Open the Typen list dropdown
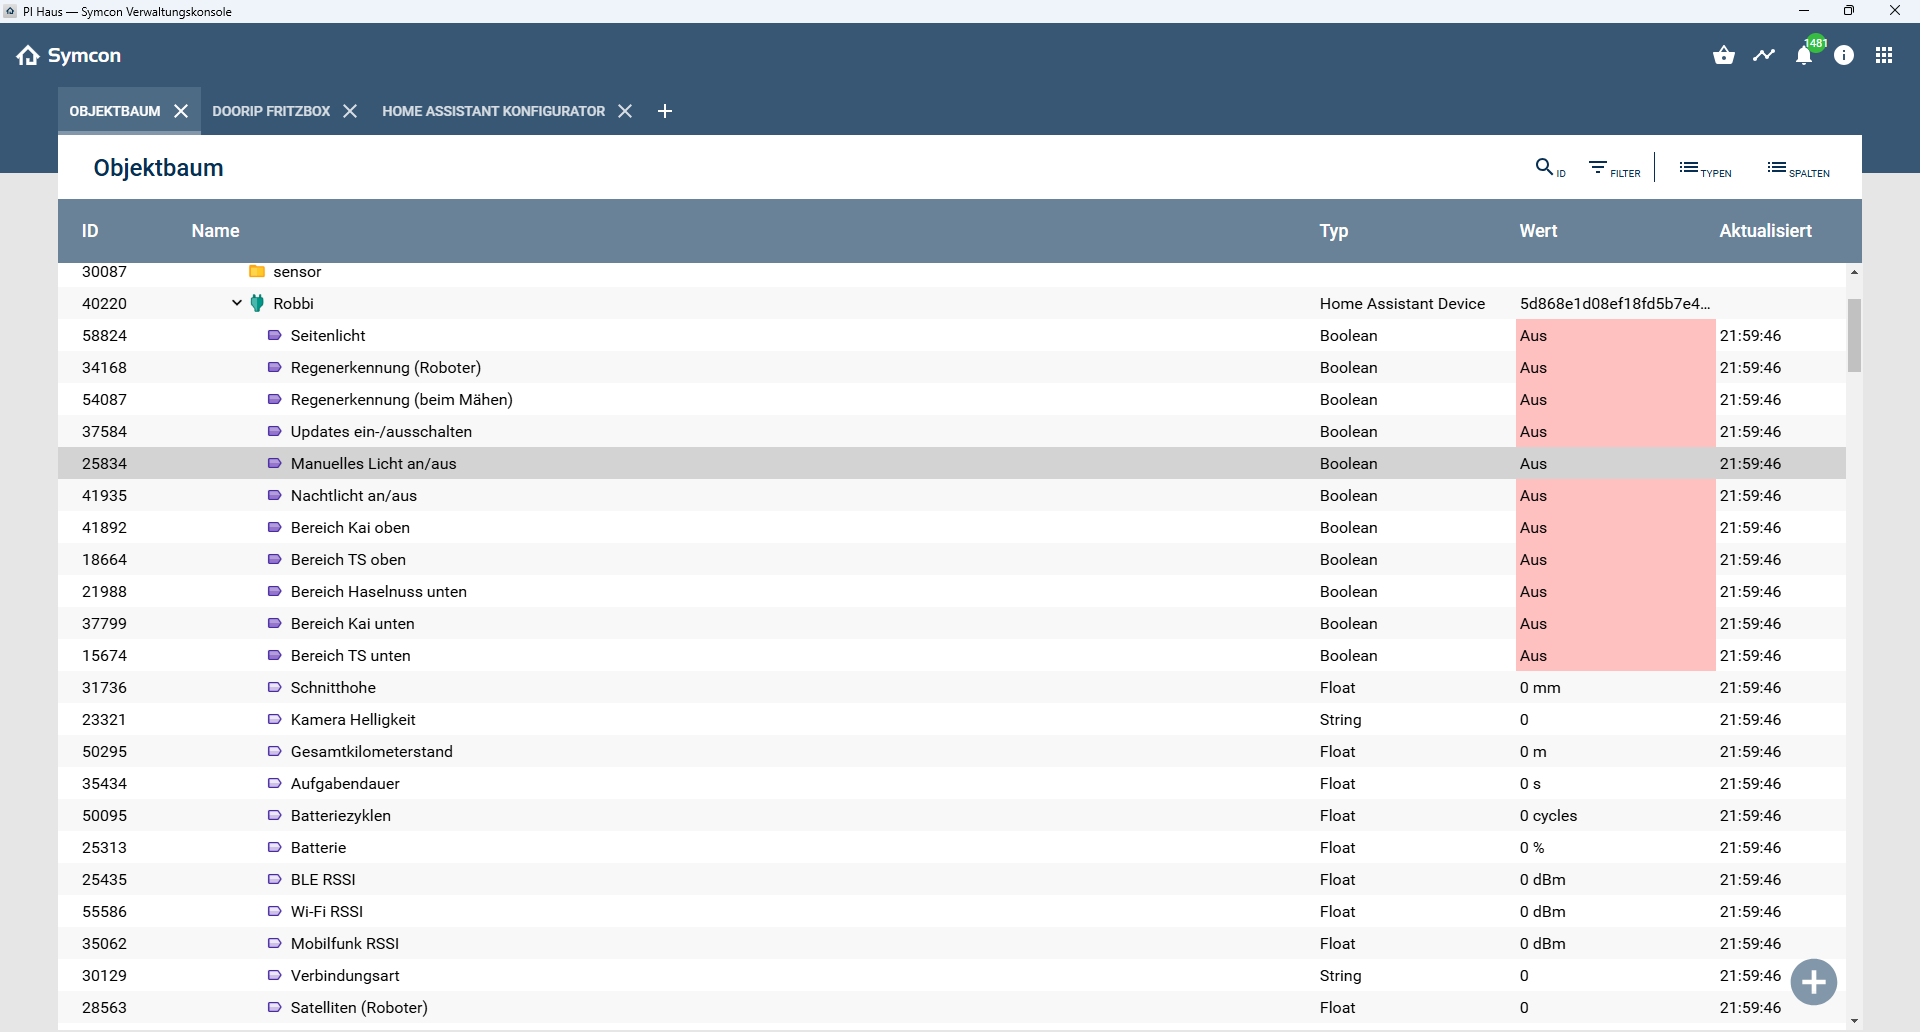Image resolution: width=1920 pixels, height=1032 pixels. pos(1705,169)
